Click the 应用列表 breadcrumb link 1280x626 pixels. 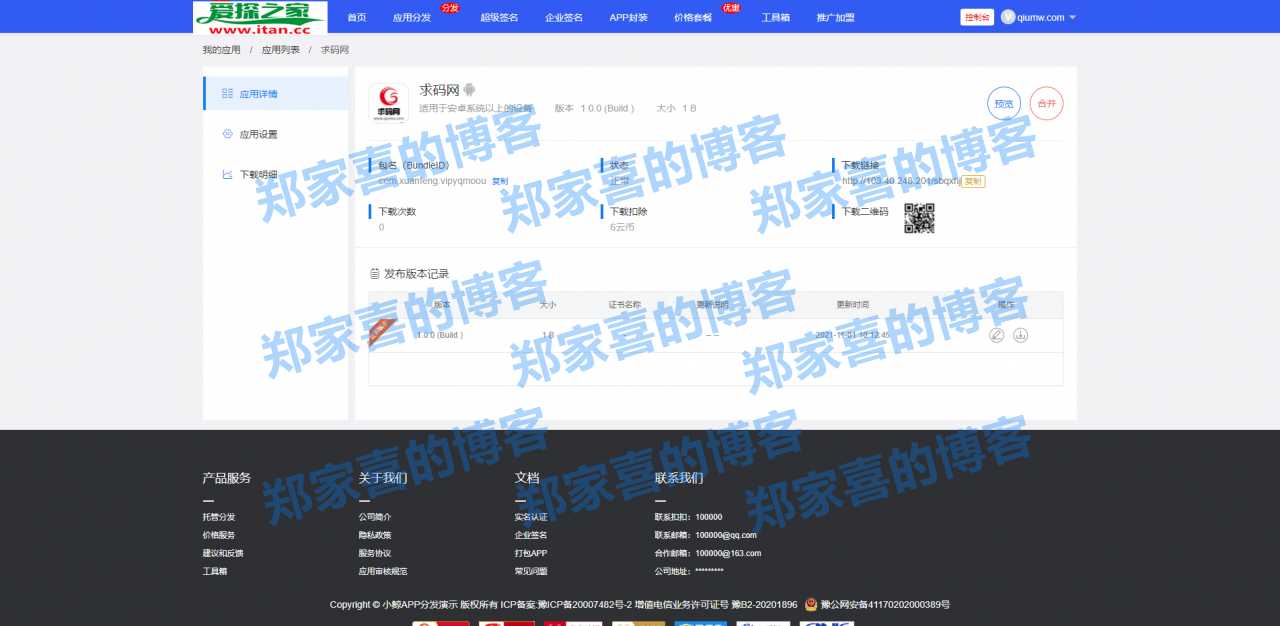coord(281,50)
